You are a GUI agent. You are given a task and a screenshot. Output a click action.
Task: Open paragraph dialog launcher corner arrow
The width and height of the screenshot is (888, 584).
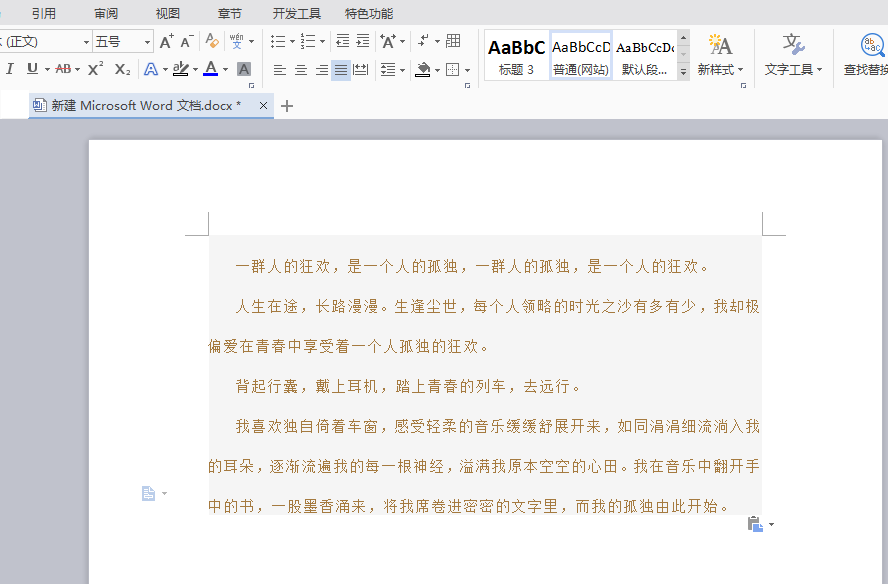(x=467, y=86)
